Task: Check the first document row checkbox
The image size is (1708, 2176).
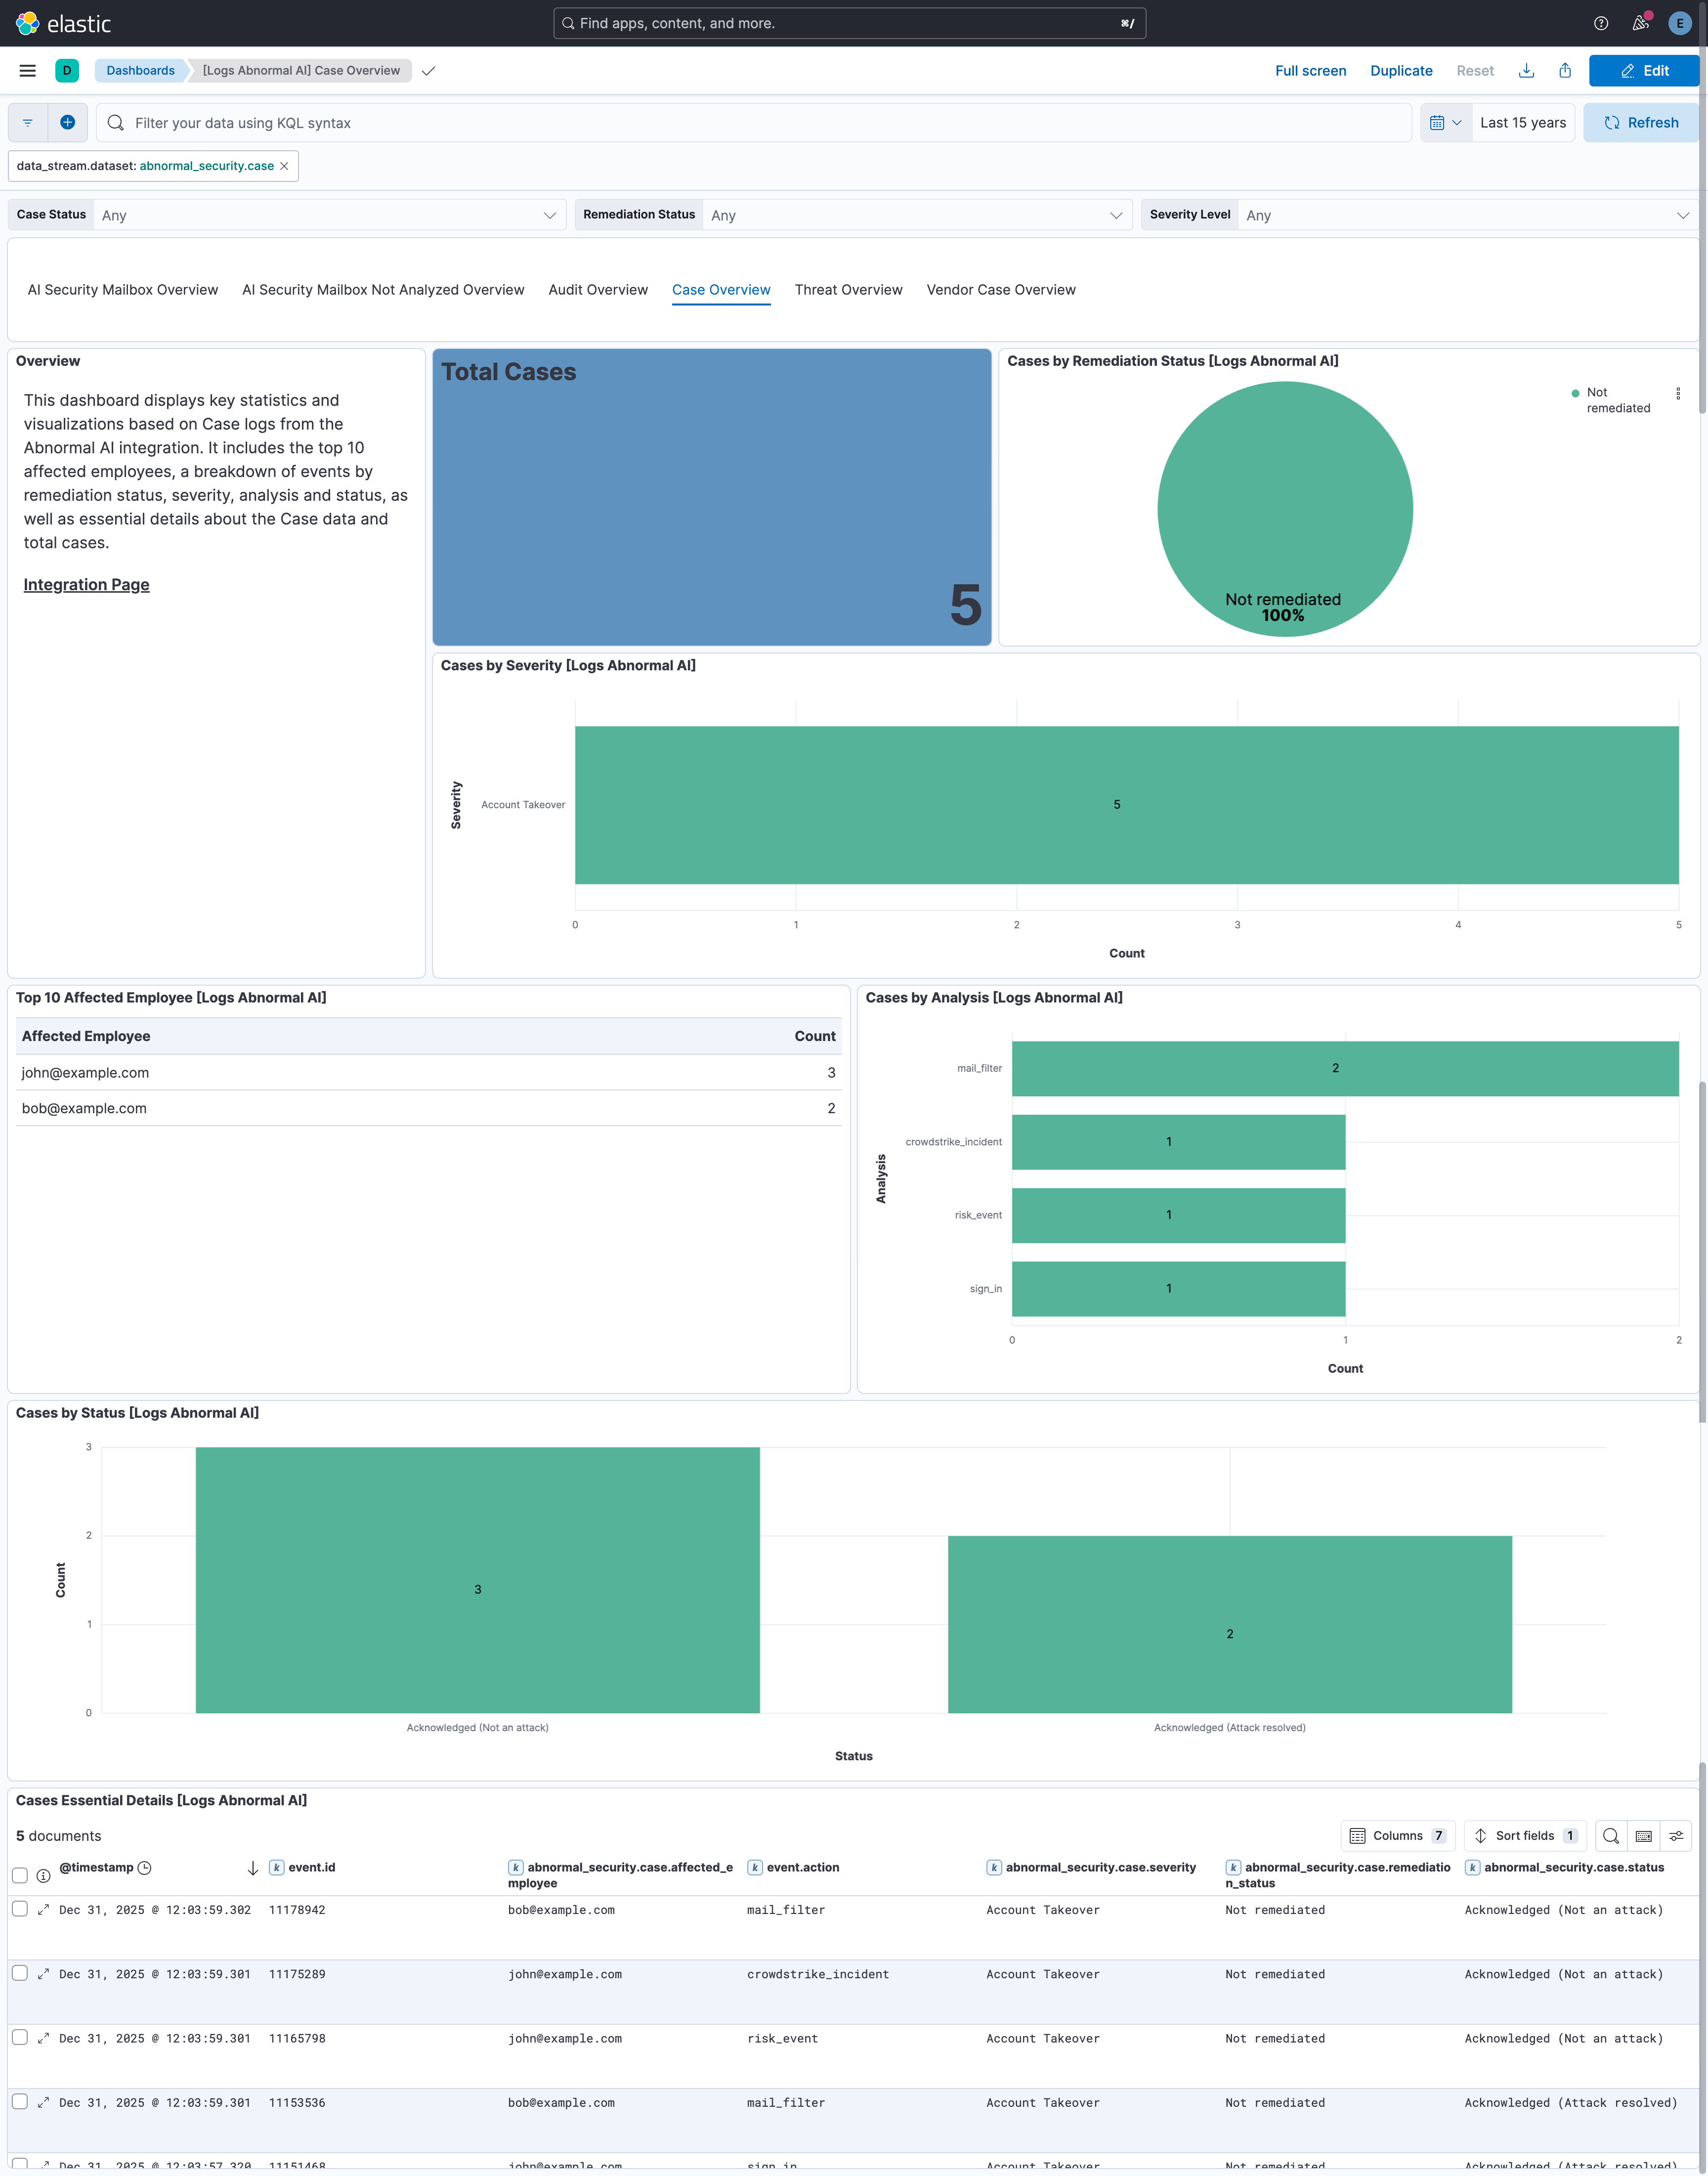Action: [x=20, y=1909]
